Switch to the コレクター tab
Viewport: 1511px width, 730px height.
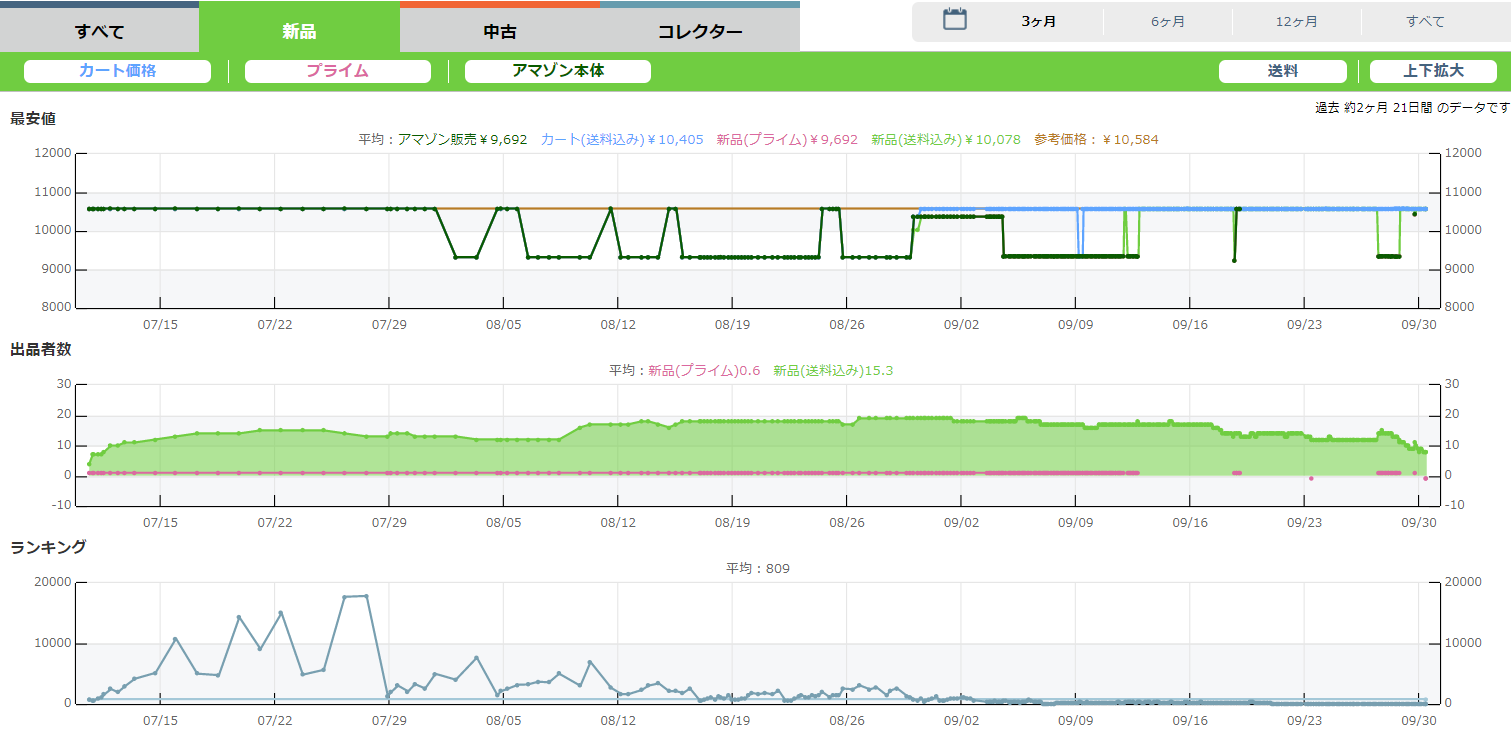coord(700,31)
